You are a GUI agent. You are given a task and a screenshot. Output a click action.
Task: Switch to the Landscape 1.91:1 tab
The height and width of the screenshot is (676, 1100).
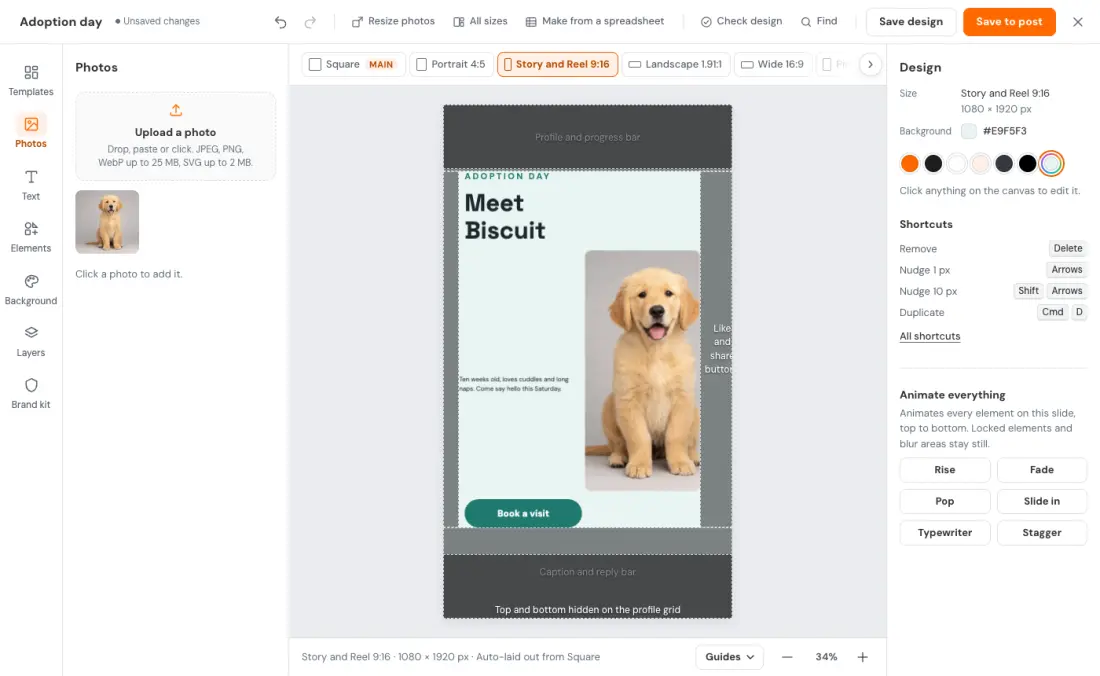676,65
